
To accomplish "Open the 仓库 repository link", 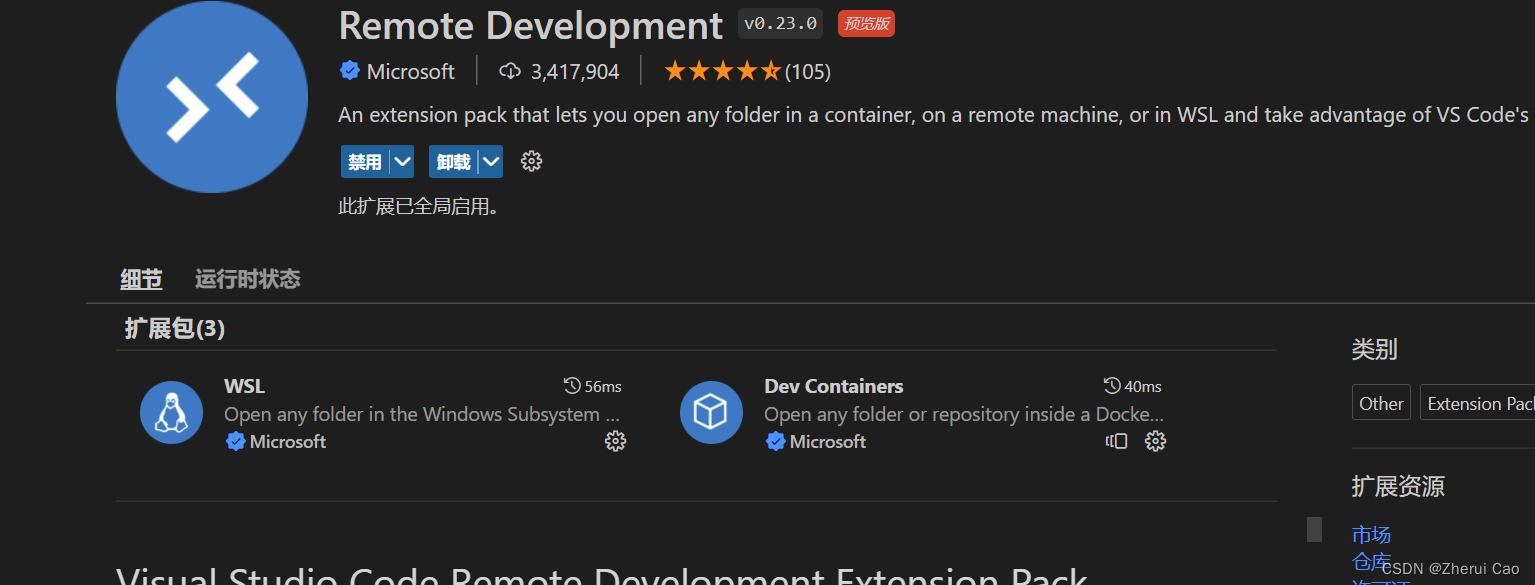I will pos(1371,560).
